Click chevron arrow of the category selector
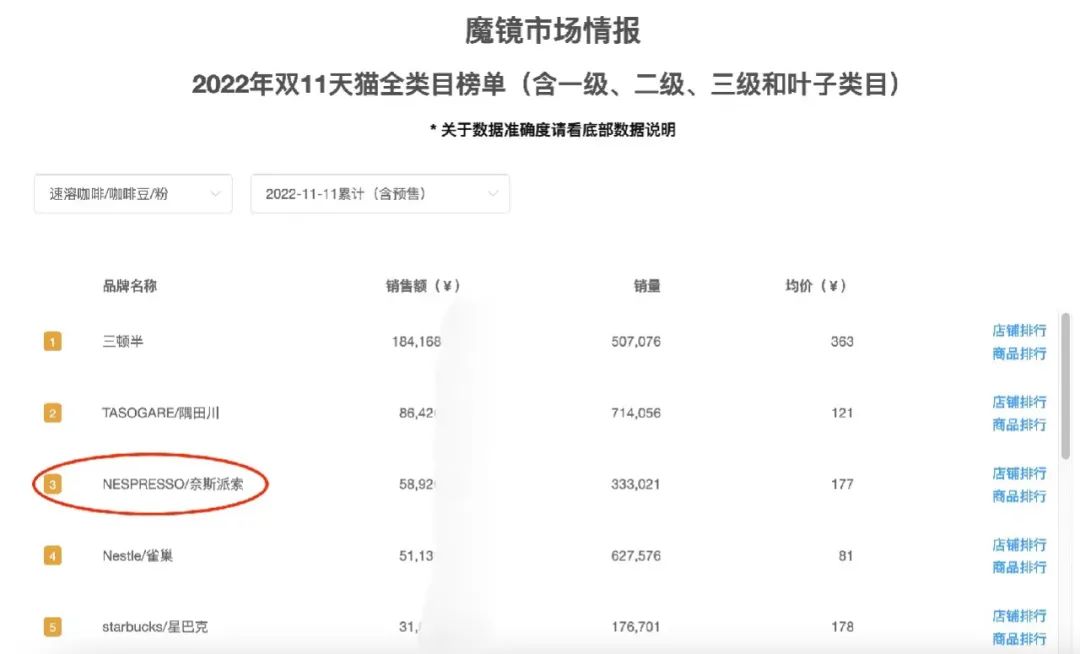This screenshot has height=654, width=1080. [215, 194]
